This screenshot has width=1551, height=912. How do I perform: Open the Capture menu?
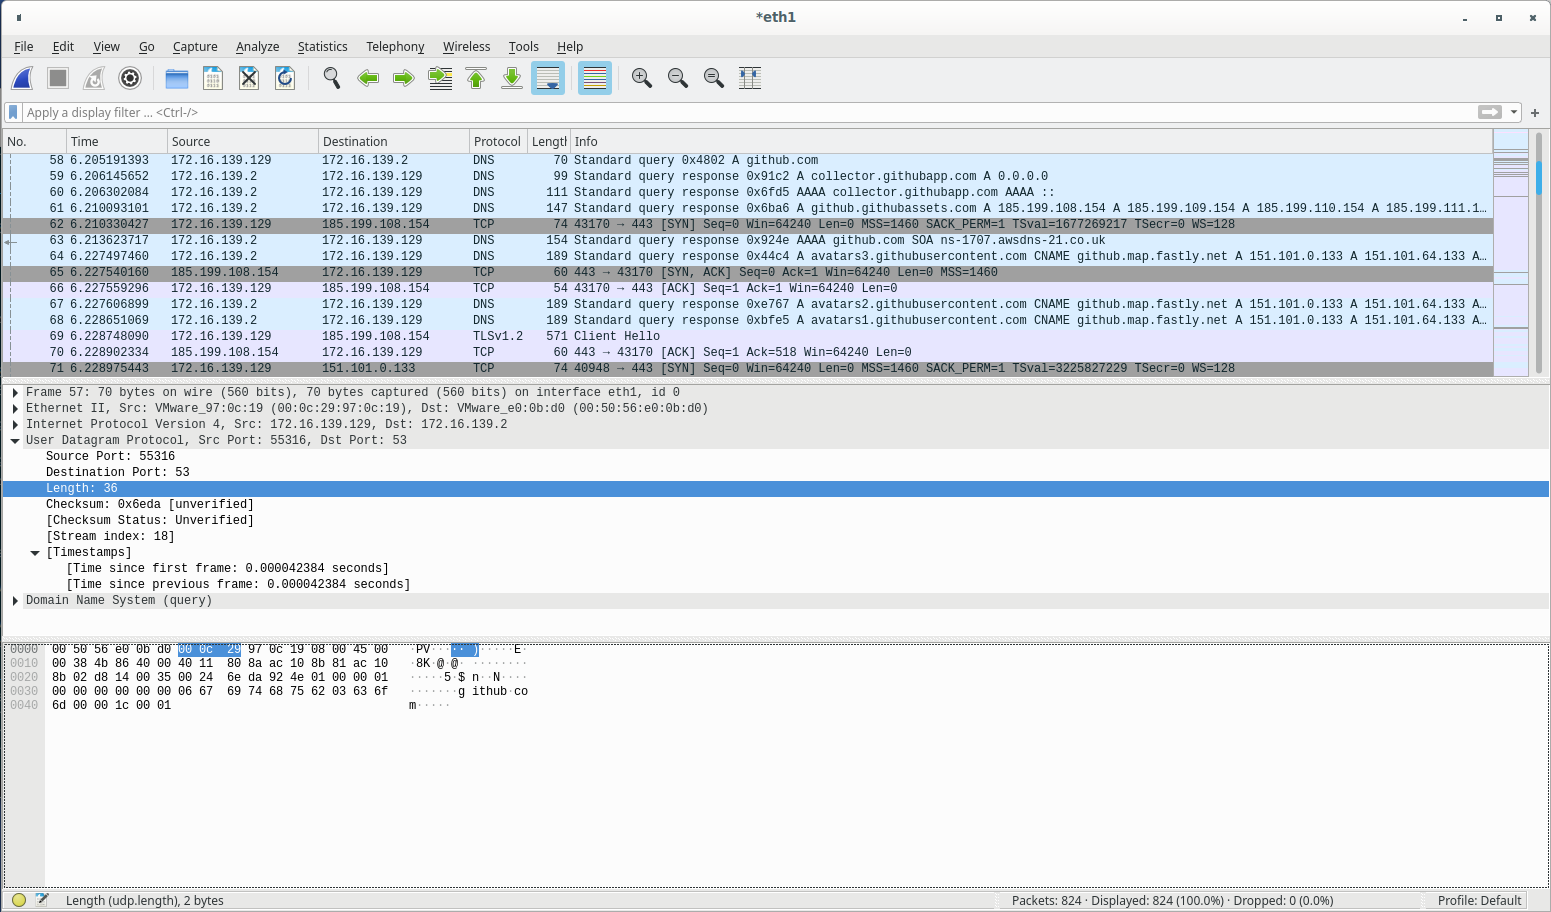(195, 46)
